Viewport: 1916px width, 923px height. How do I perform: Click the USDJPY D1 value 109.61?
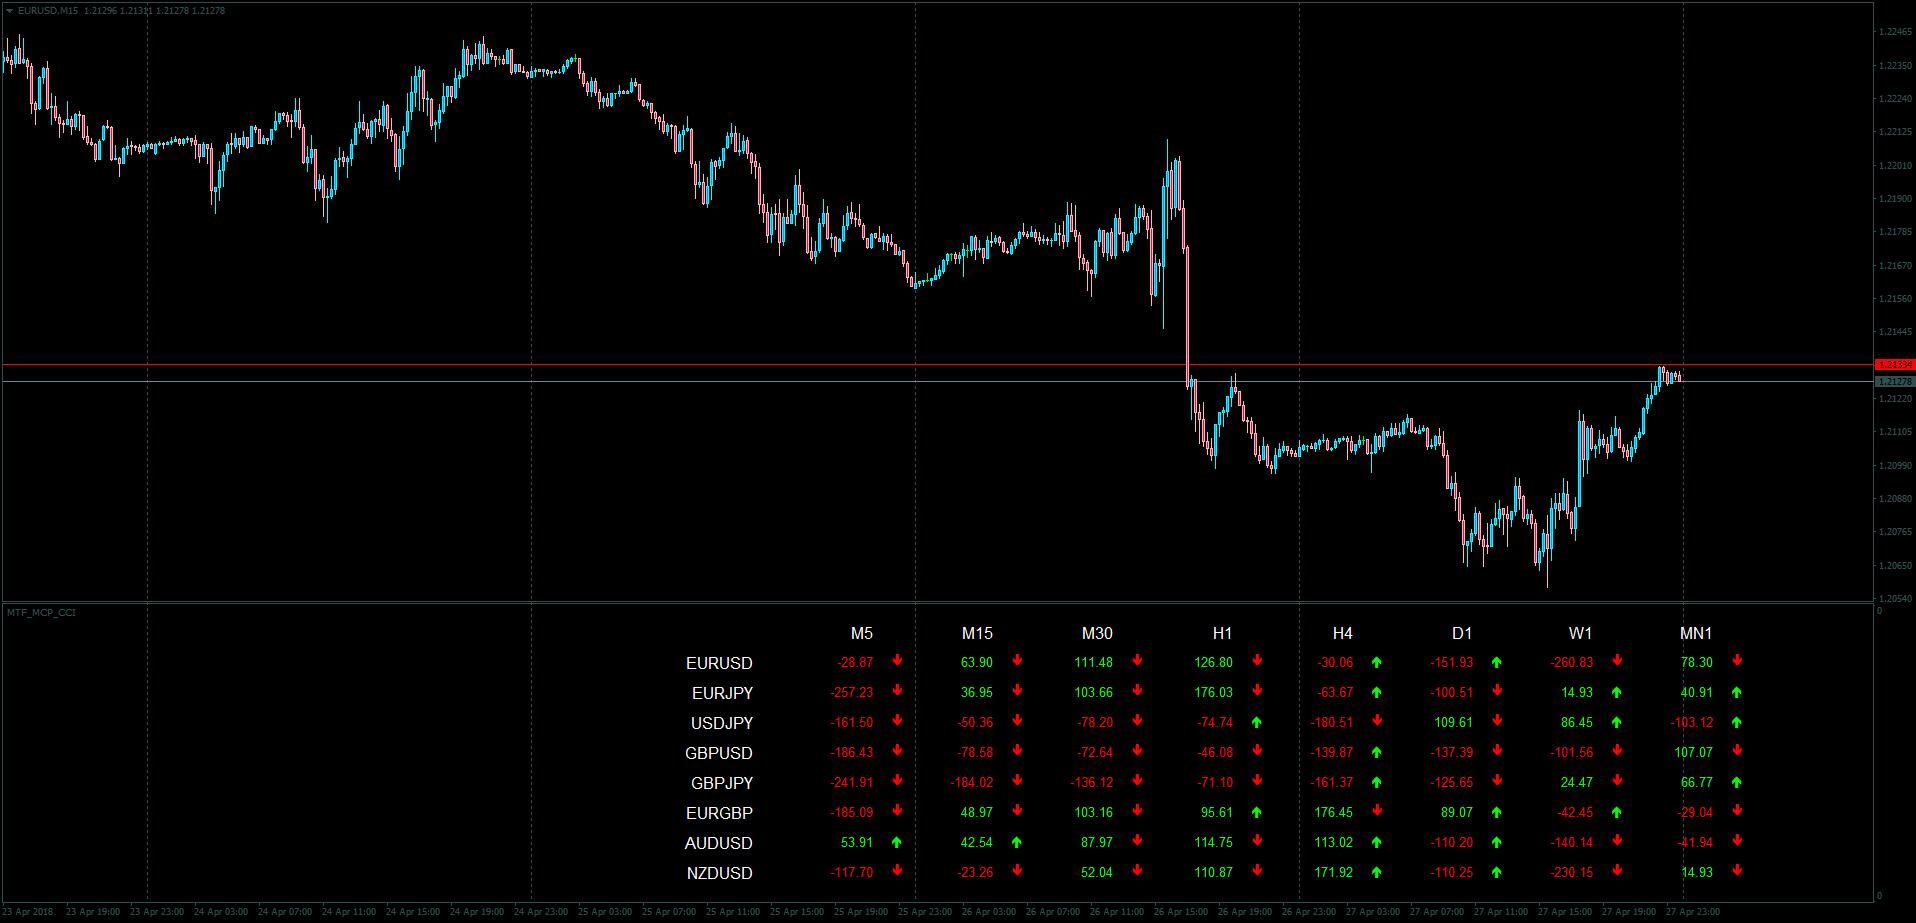coord(1453,722)
